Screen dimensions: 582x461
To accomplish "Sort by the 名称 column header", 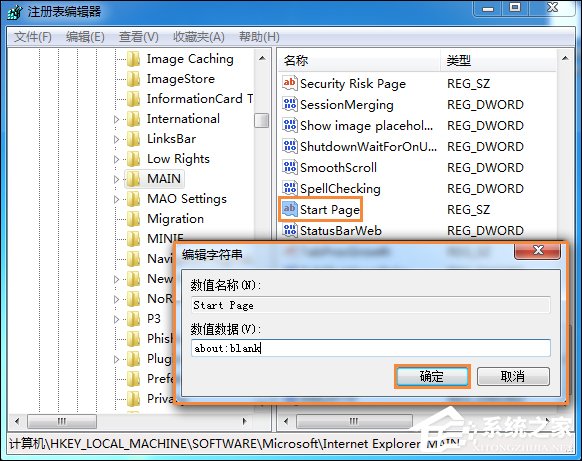I will (x=359, y=61).
